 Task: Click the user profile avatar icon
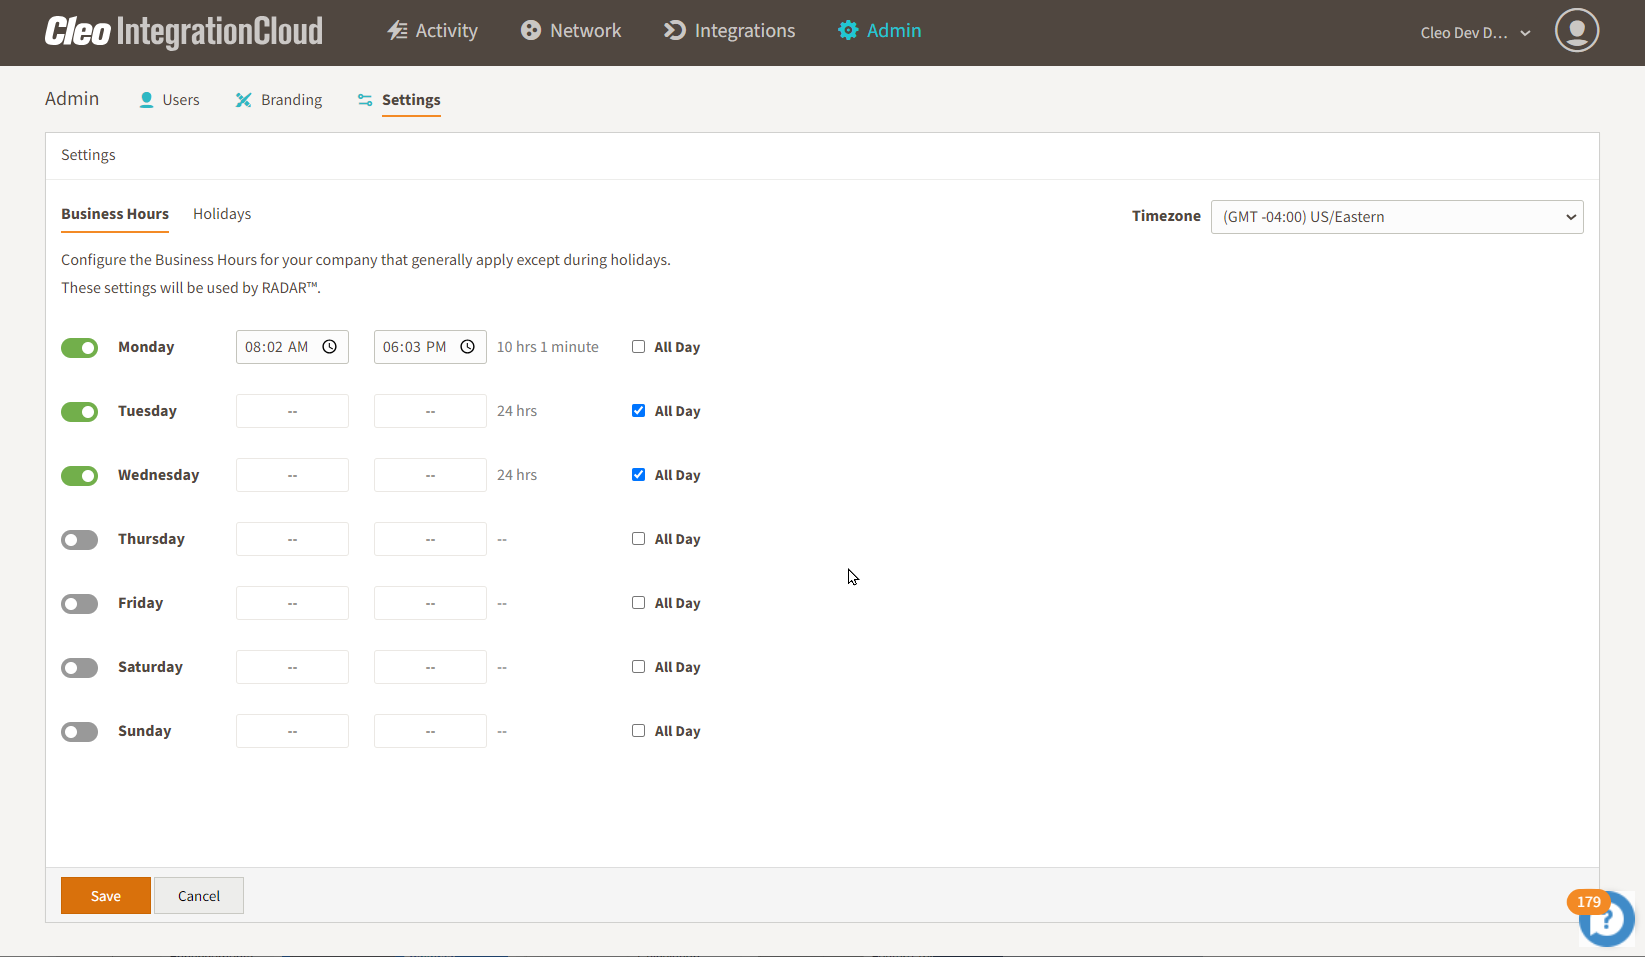tap(1576, 31)
